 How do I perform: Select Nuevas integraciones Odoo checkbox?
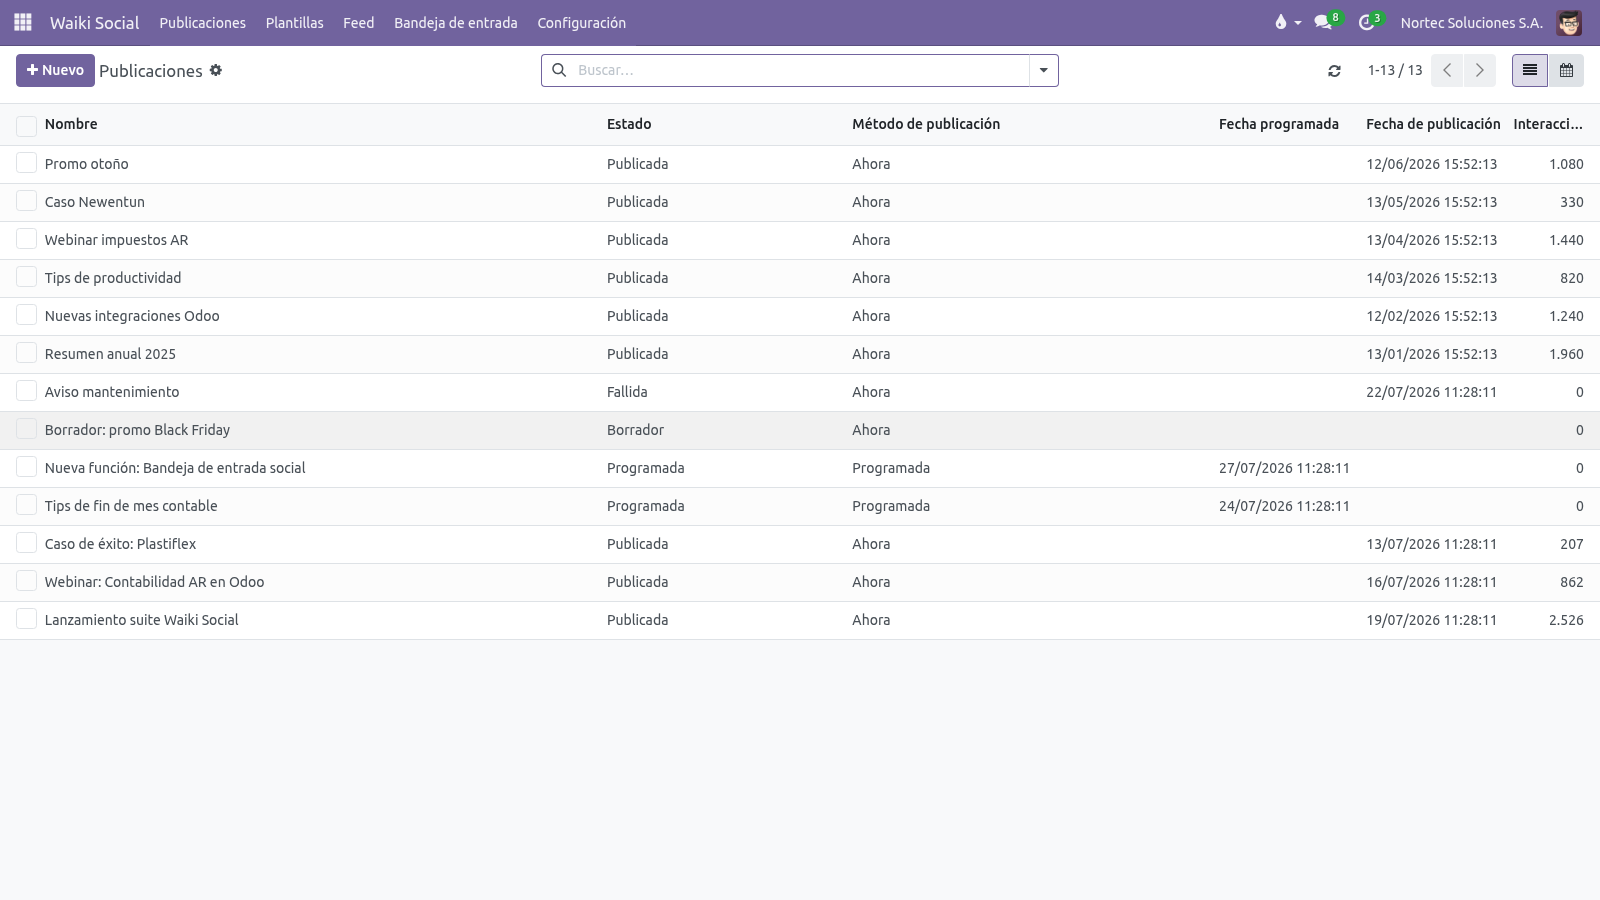coord(26,315)
